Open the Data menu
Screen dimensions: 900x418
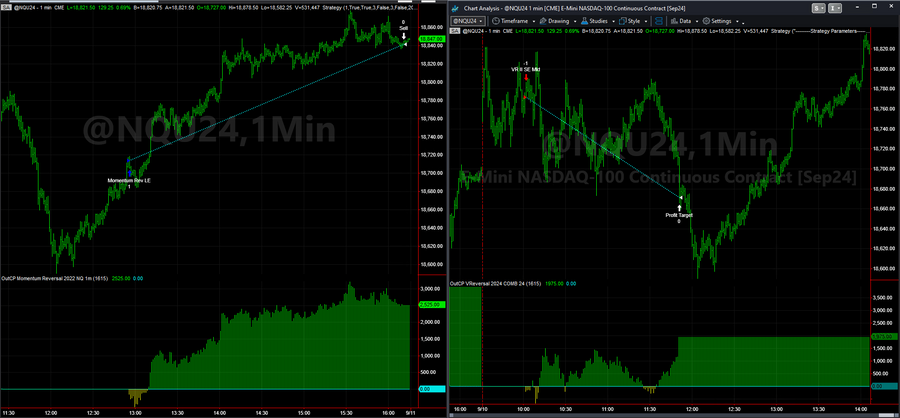[x=684, y=21]
